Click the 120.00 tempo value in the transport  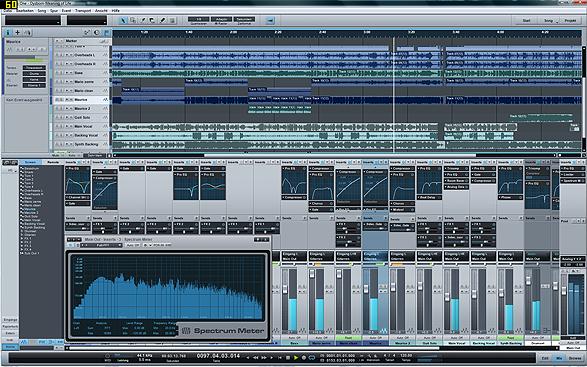pyautogui.click(x=405, y=355)
